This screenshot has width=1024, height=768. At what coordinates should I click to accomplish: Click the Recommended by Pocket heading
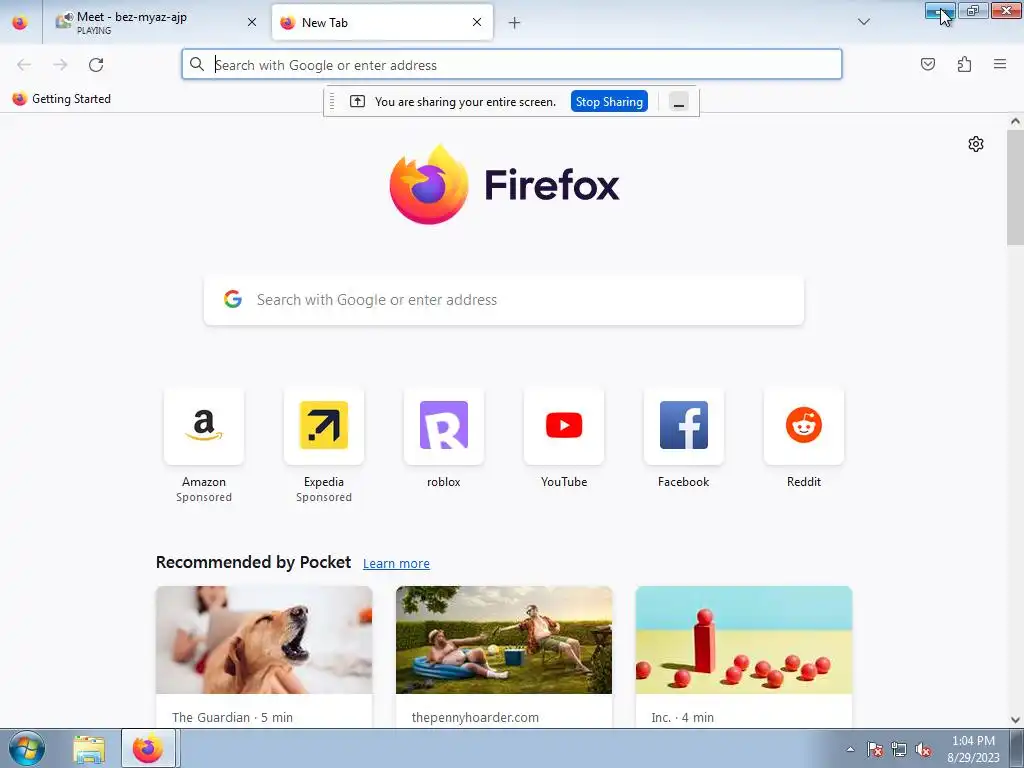click(x=253, y=562)
